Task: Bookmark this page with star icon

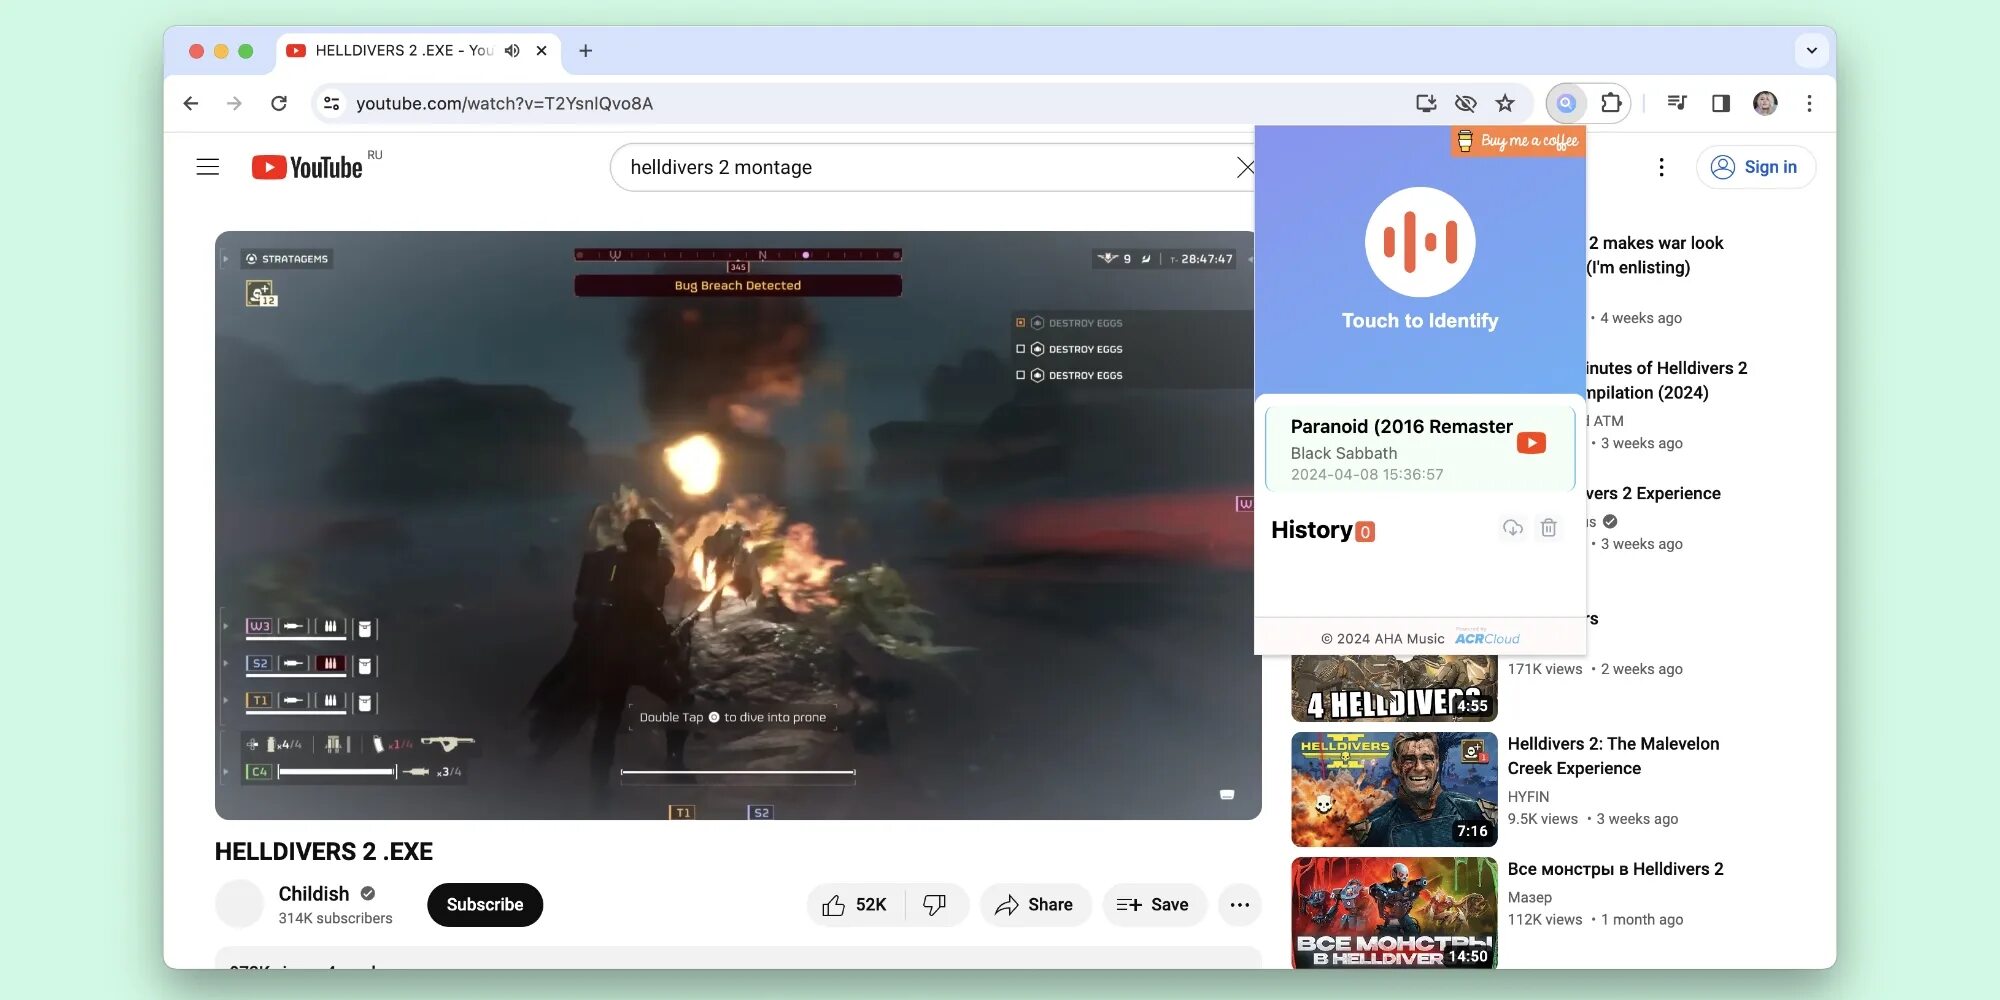Action: coord(1505,103)
